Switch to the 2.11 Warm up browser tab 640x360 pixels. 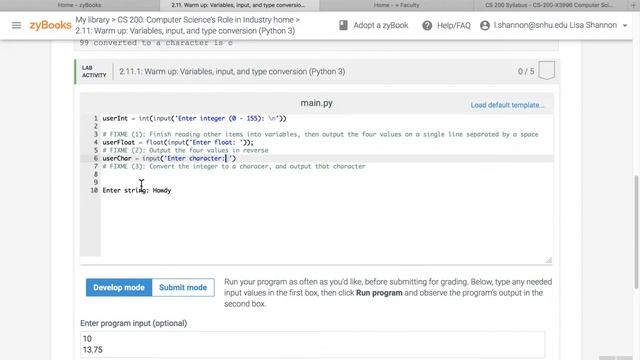point(239,5)
